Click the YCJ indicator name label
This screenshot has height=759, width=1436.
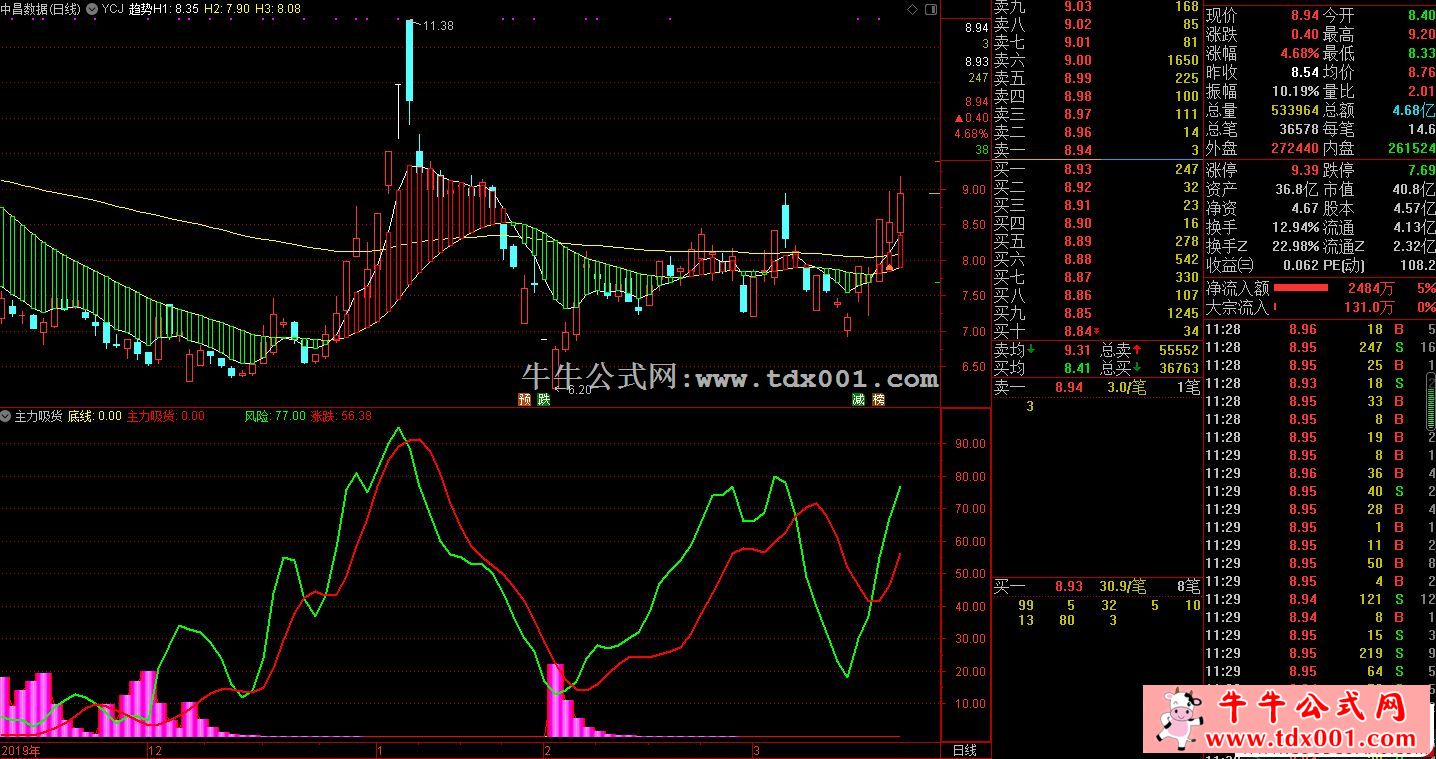113,8
